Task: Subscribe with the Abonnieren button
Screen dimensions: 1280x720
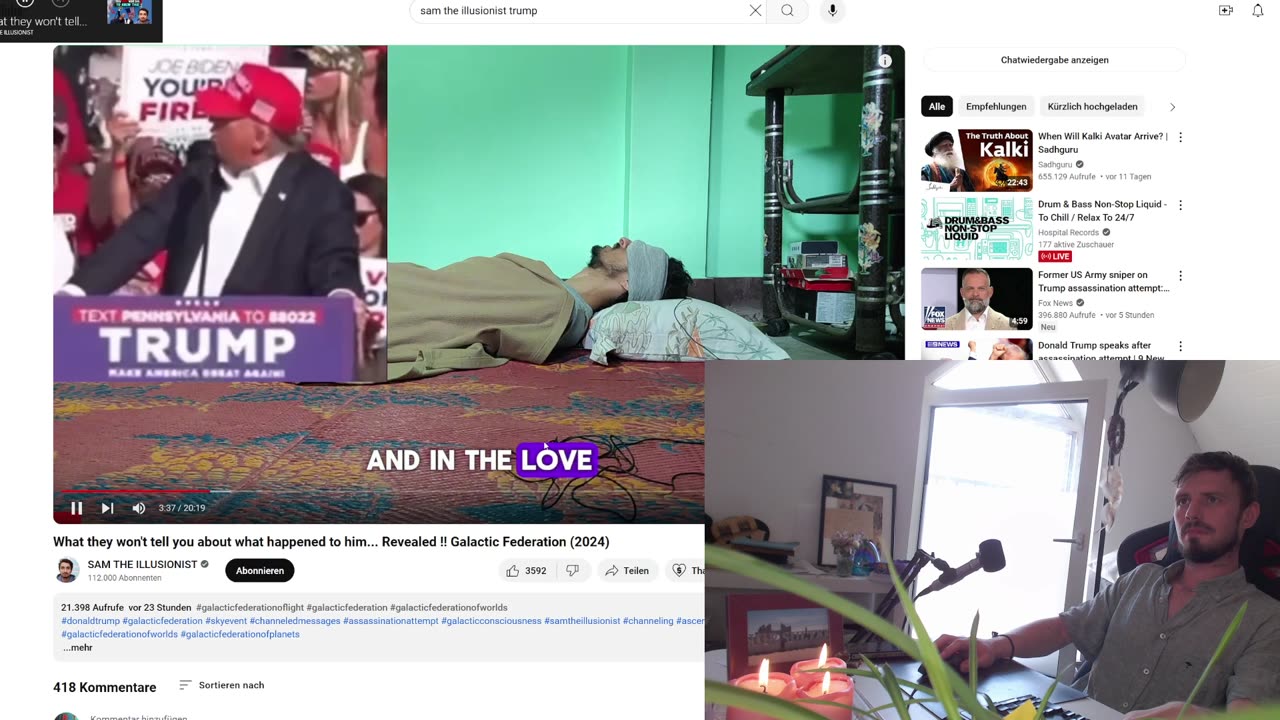Action: (x=260, y=571)
